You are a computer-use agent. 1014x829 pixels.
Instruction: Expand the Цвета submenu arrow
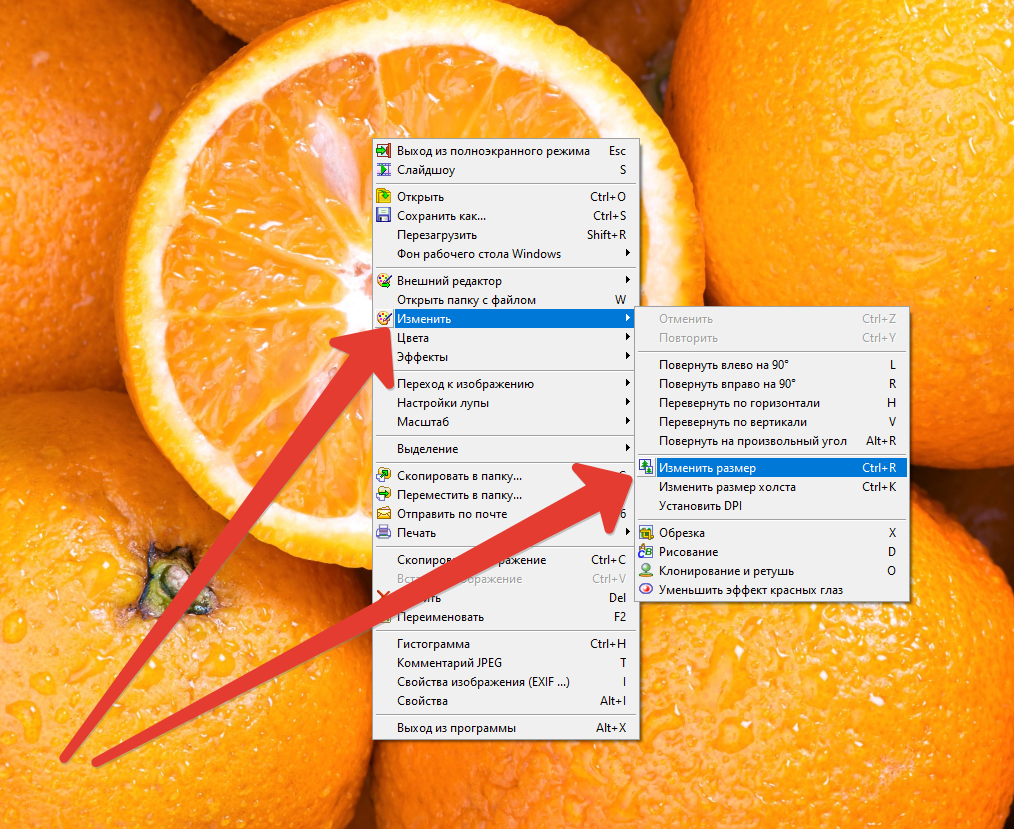(x=627, y=337)
